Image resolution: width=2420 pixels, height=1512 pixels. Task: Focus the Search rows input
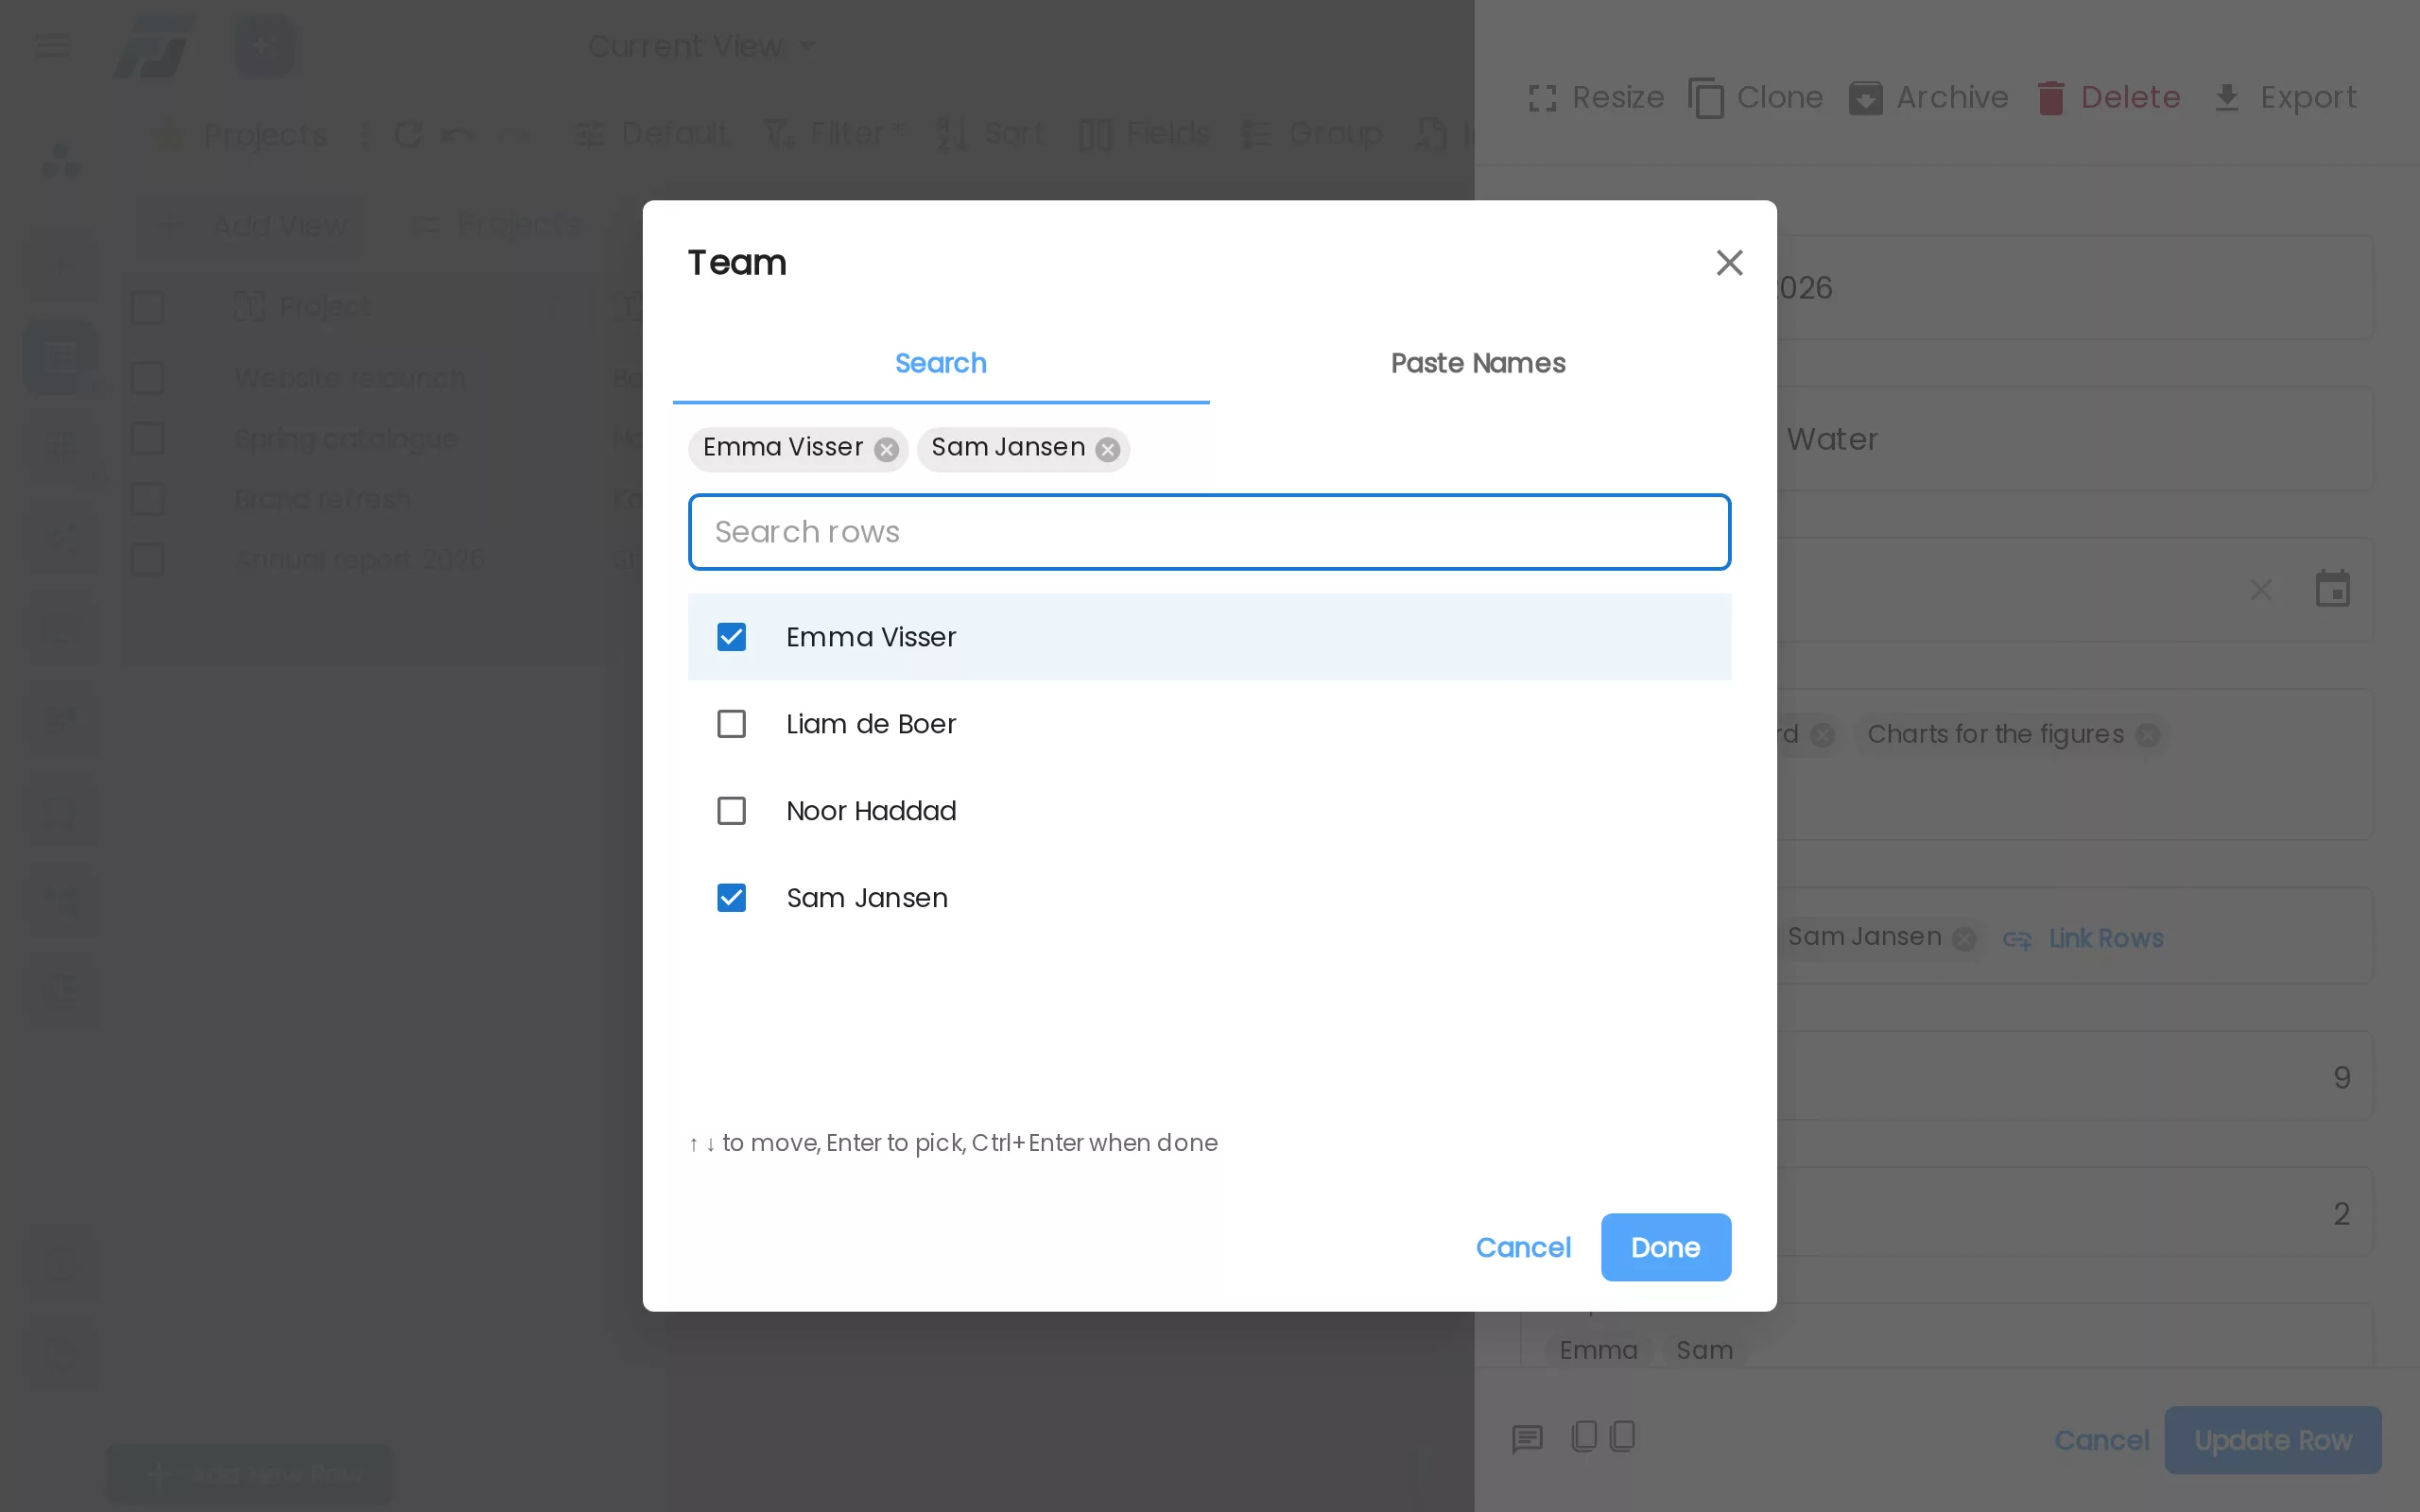(x=1209, y=532)
